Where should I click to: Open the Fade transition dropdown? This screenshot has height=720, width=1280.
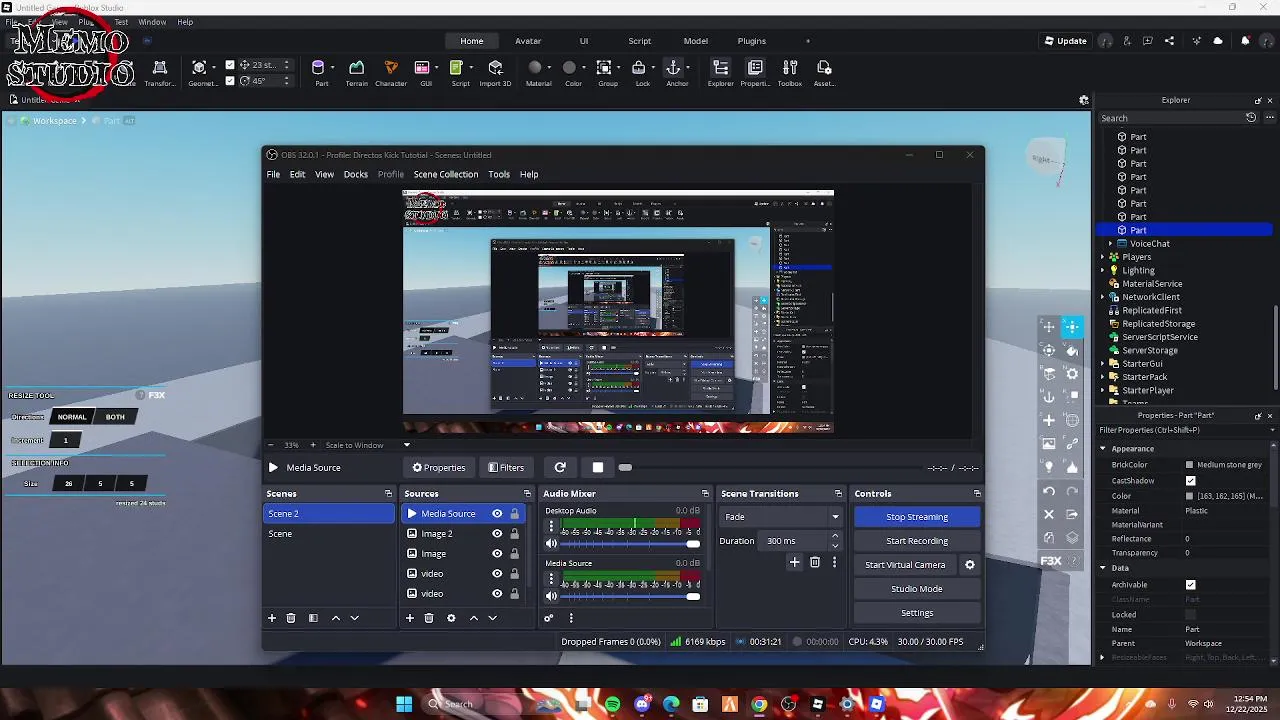click(x=780, y=517)
